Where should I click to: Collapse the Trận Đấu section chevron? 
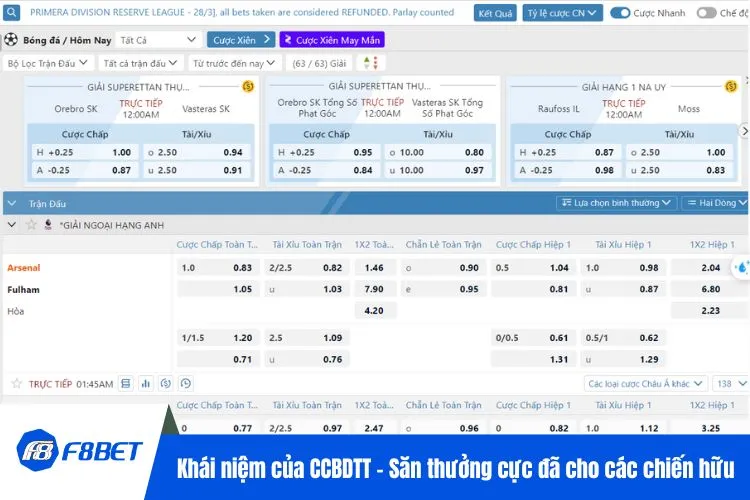12,203
